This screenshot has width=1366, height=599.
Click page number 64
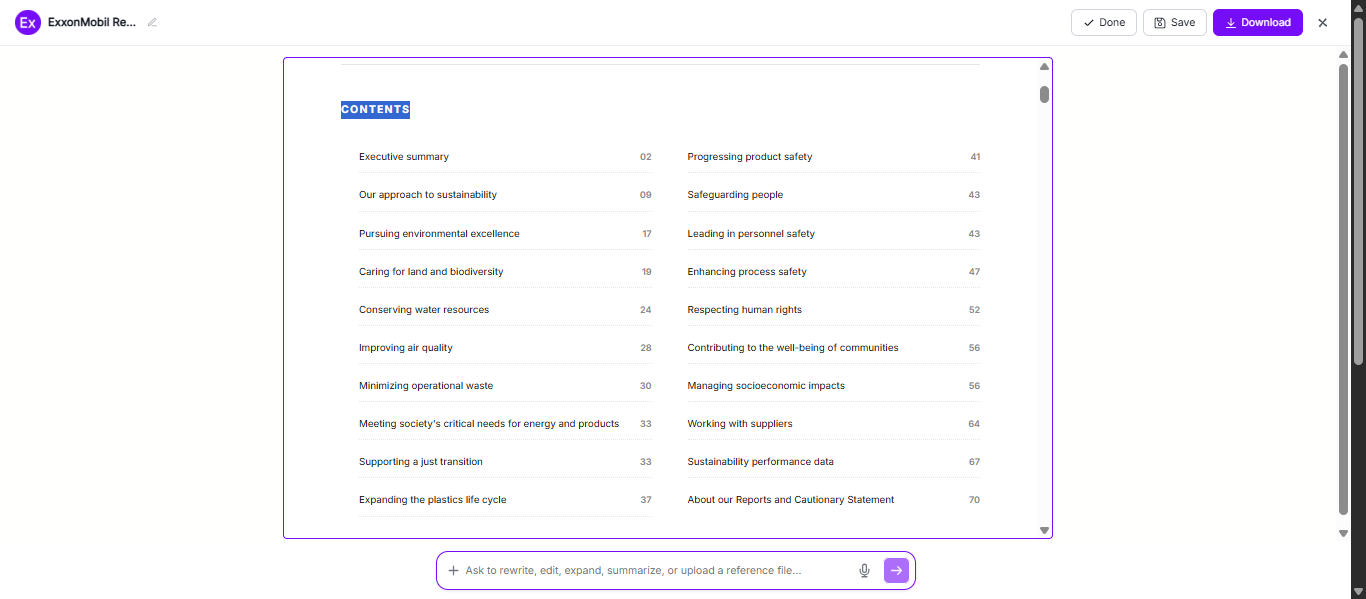(x=974, y=424)
